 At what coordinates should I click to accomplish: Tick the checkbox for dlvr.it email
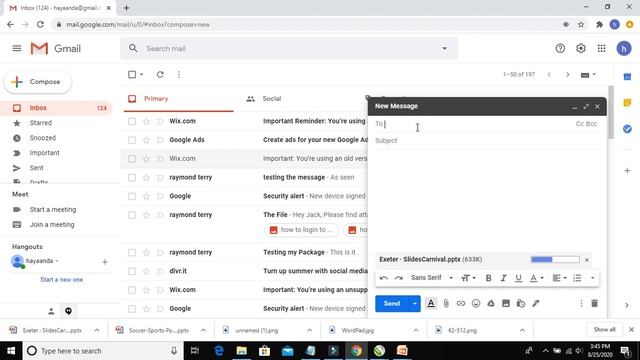132,271
